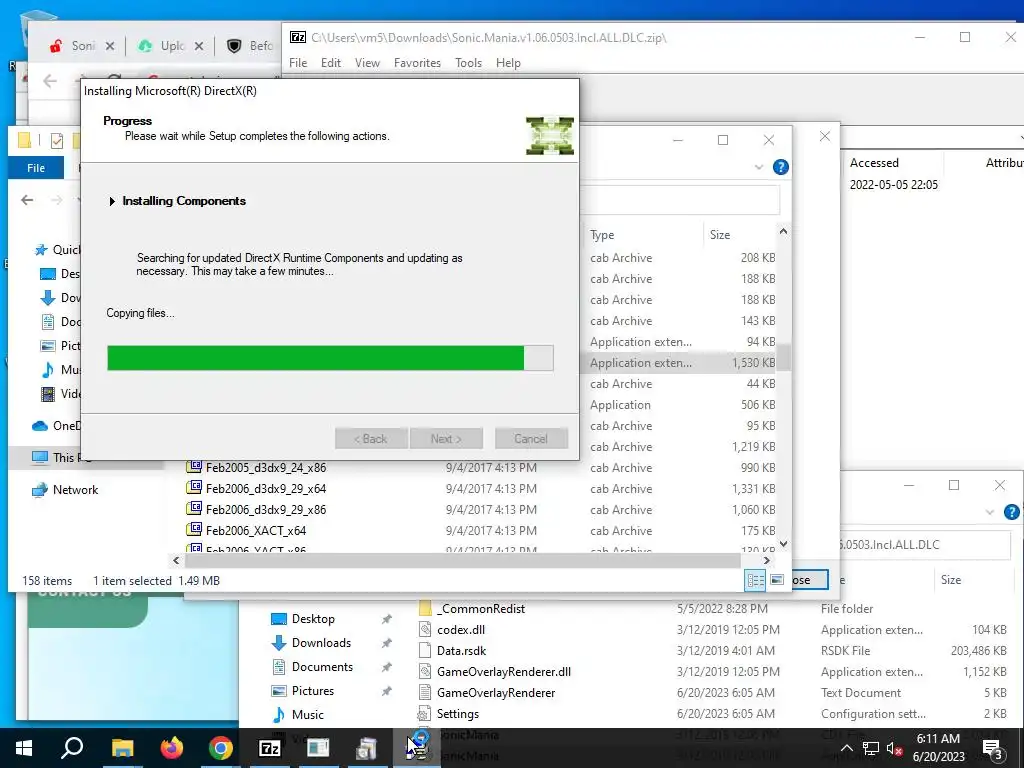Open the 7-Zip View menu
This screenshot has height=768, width=1024.
(367, 63)
